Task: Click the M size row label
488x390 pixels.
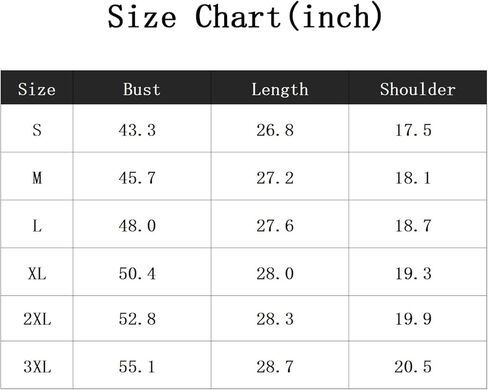Action: 37,177
